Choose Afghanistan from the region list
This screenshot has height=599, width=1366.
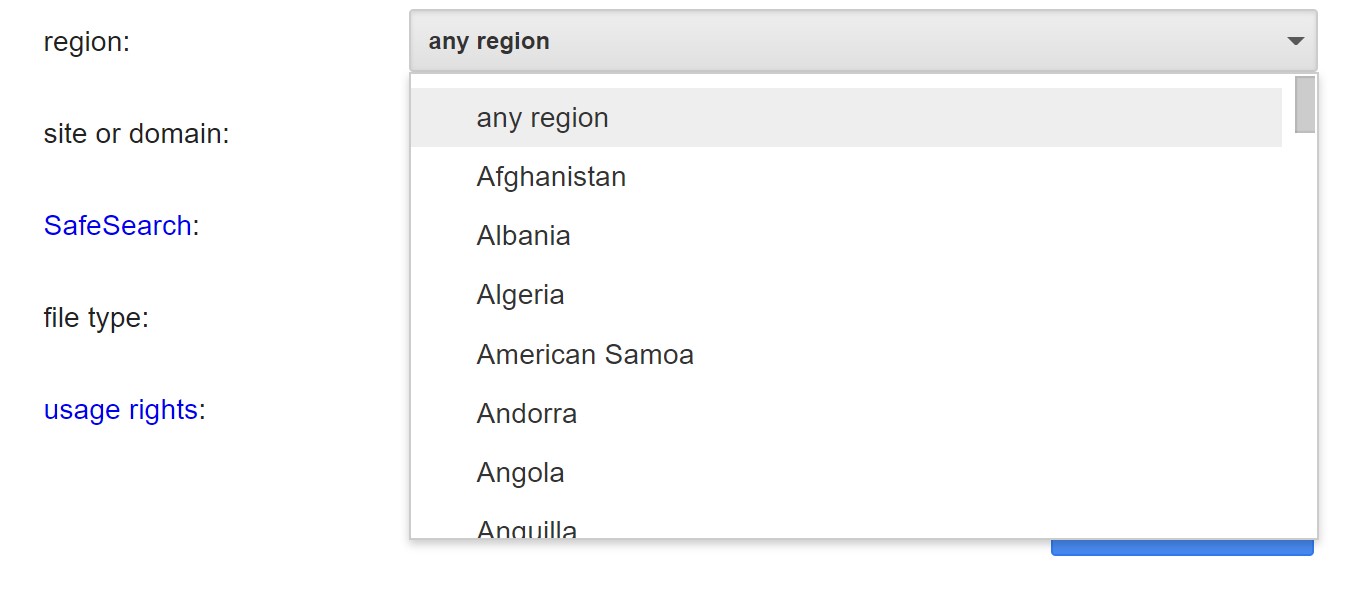click(551, 177)
